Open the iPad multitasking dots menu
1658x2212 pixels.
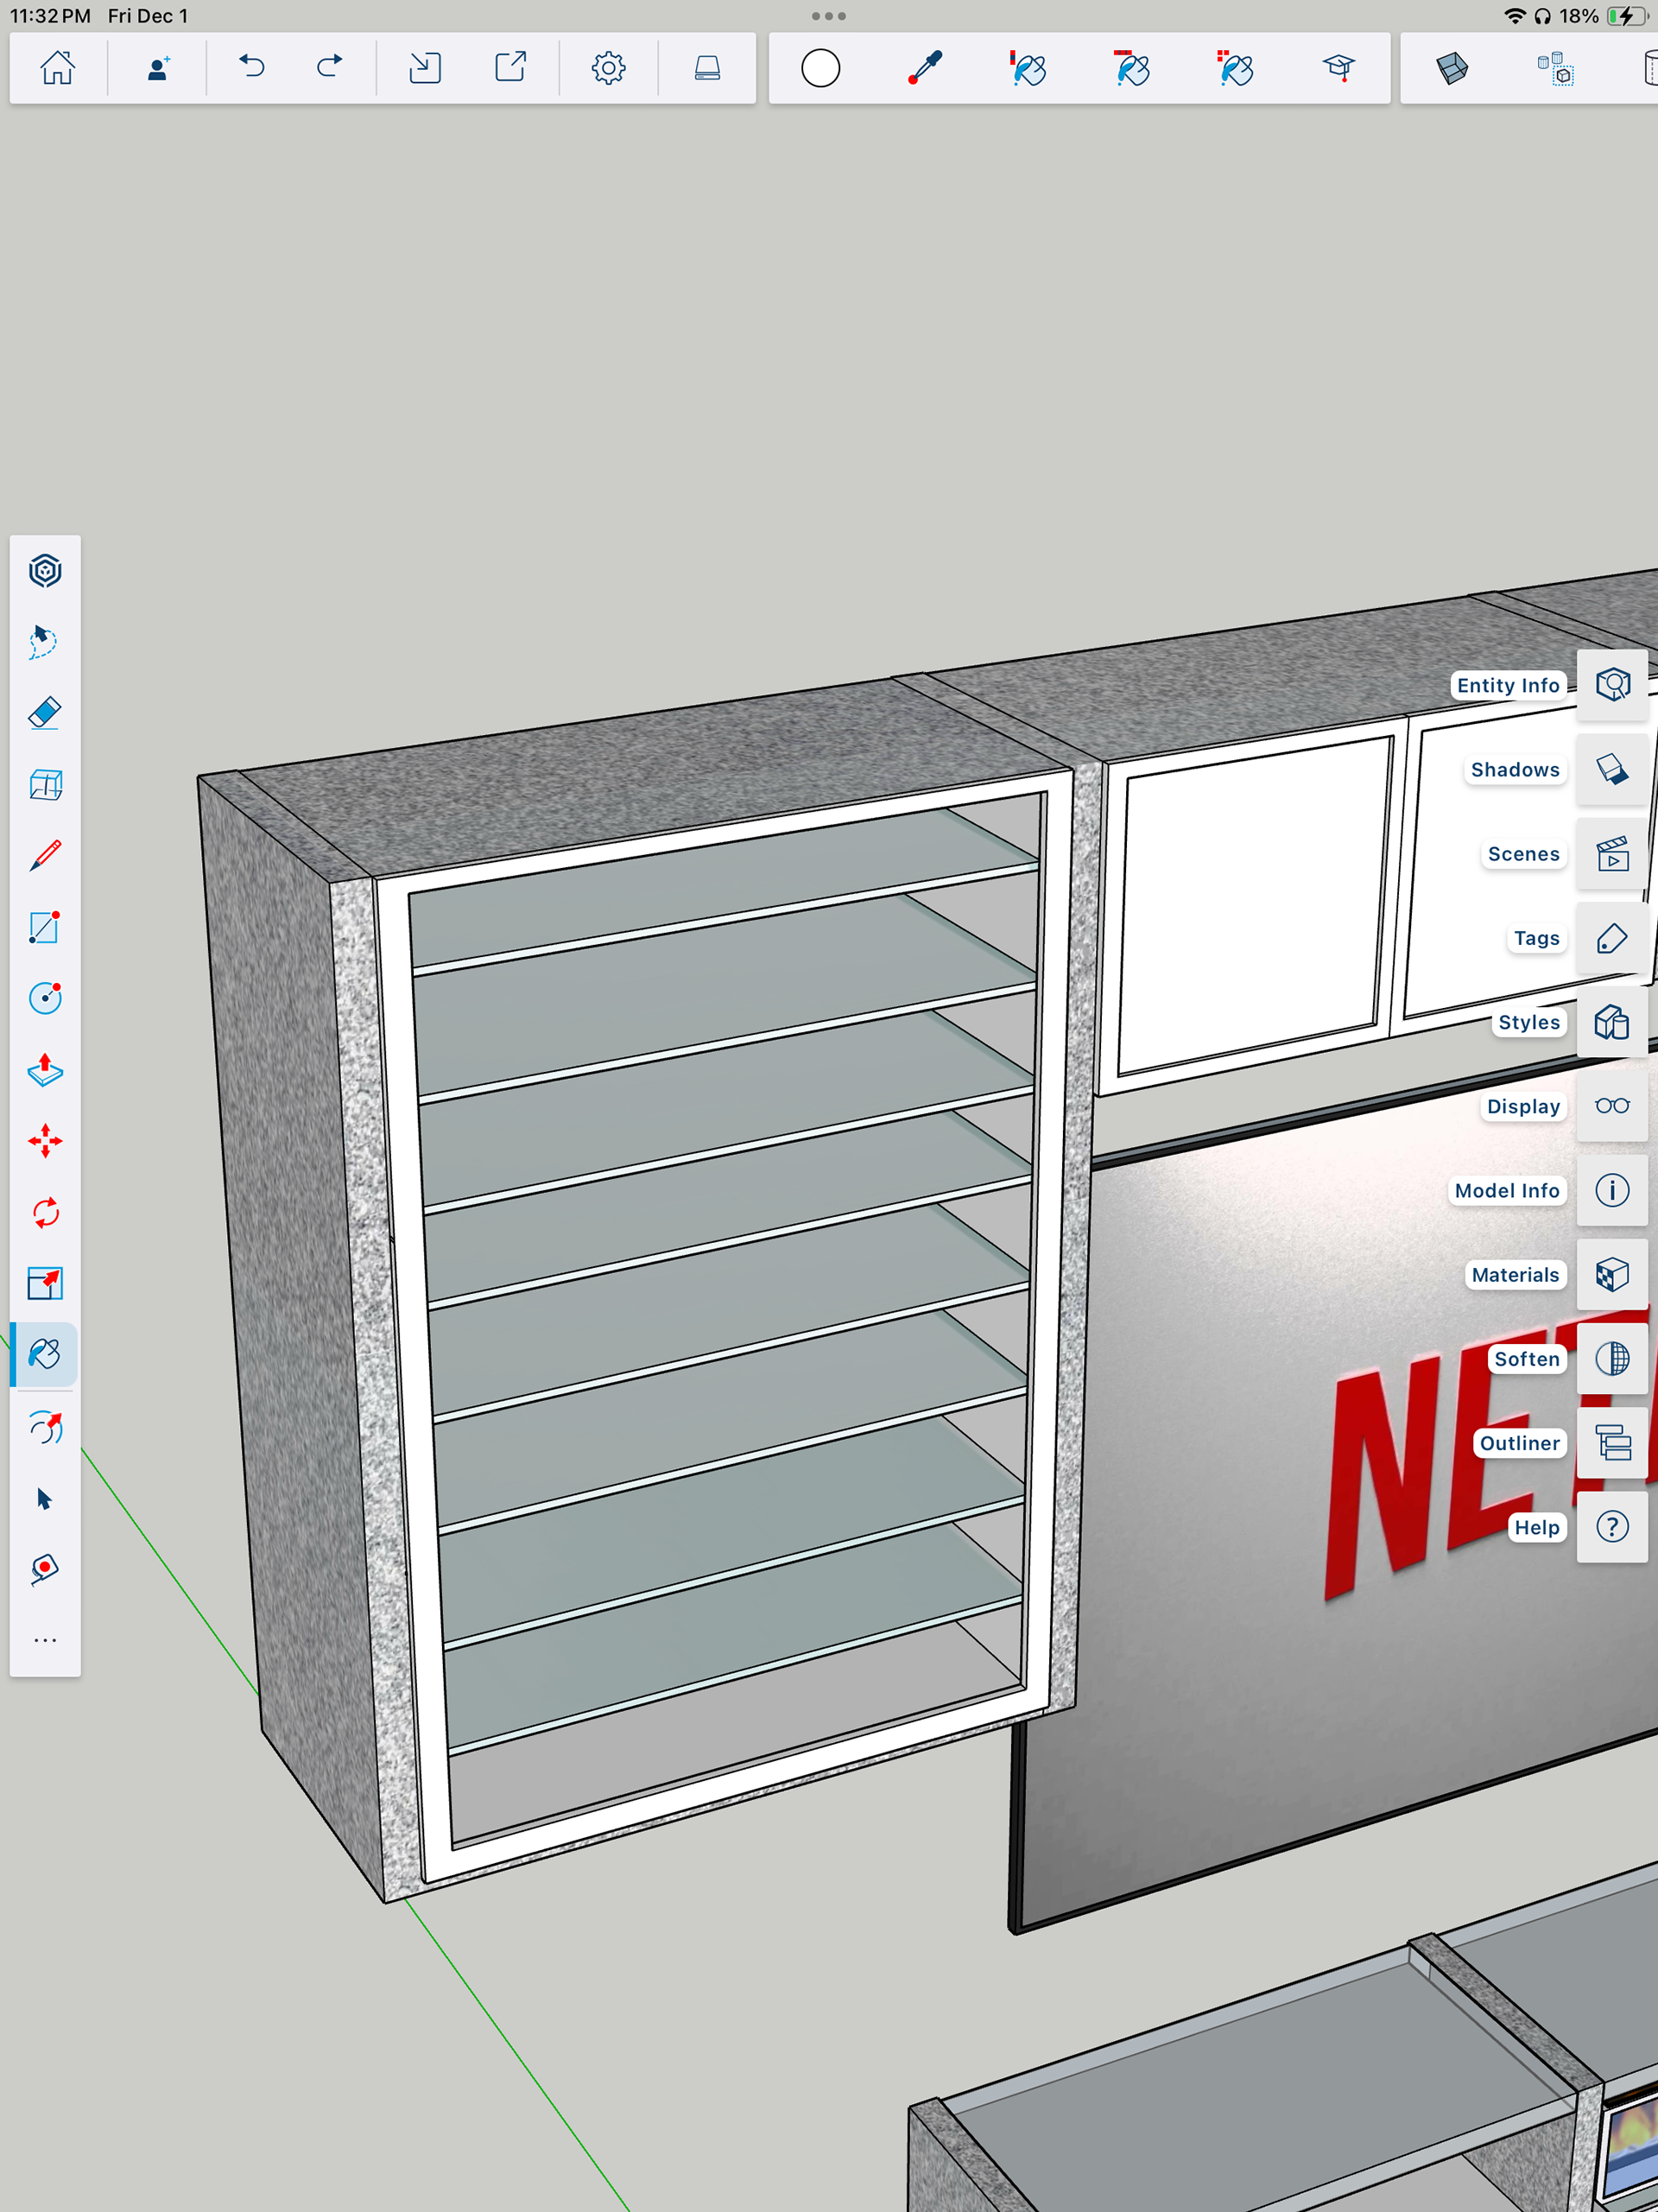[x=828, y=16]
